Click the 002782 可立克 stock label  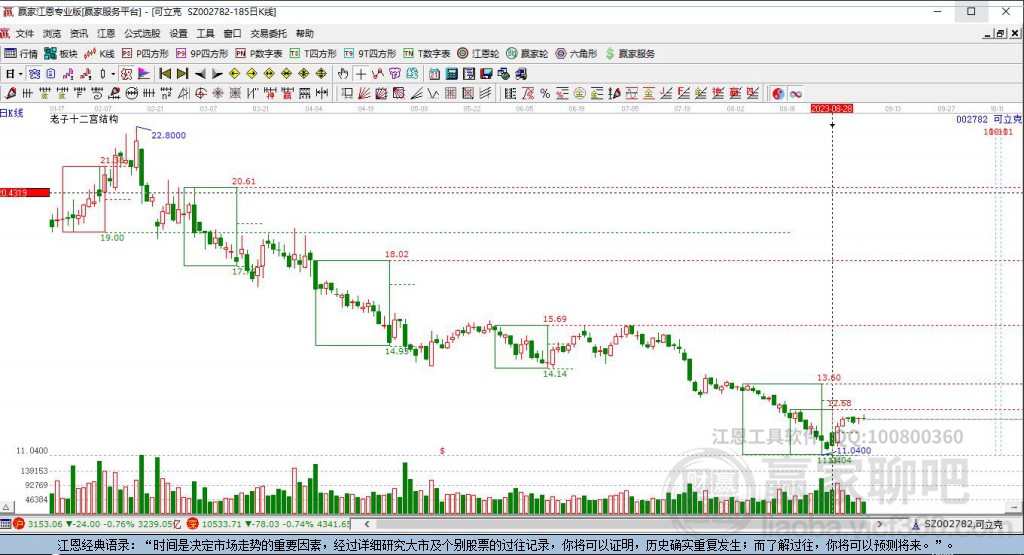point(989,119)
